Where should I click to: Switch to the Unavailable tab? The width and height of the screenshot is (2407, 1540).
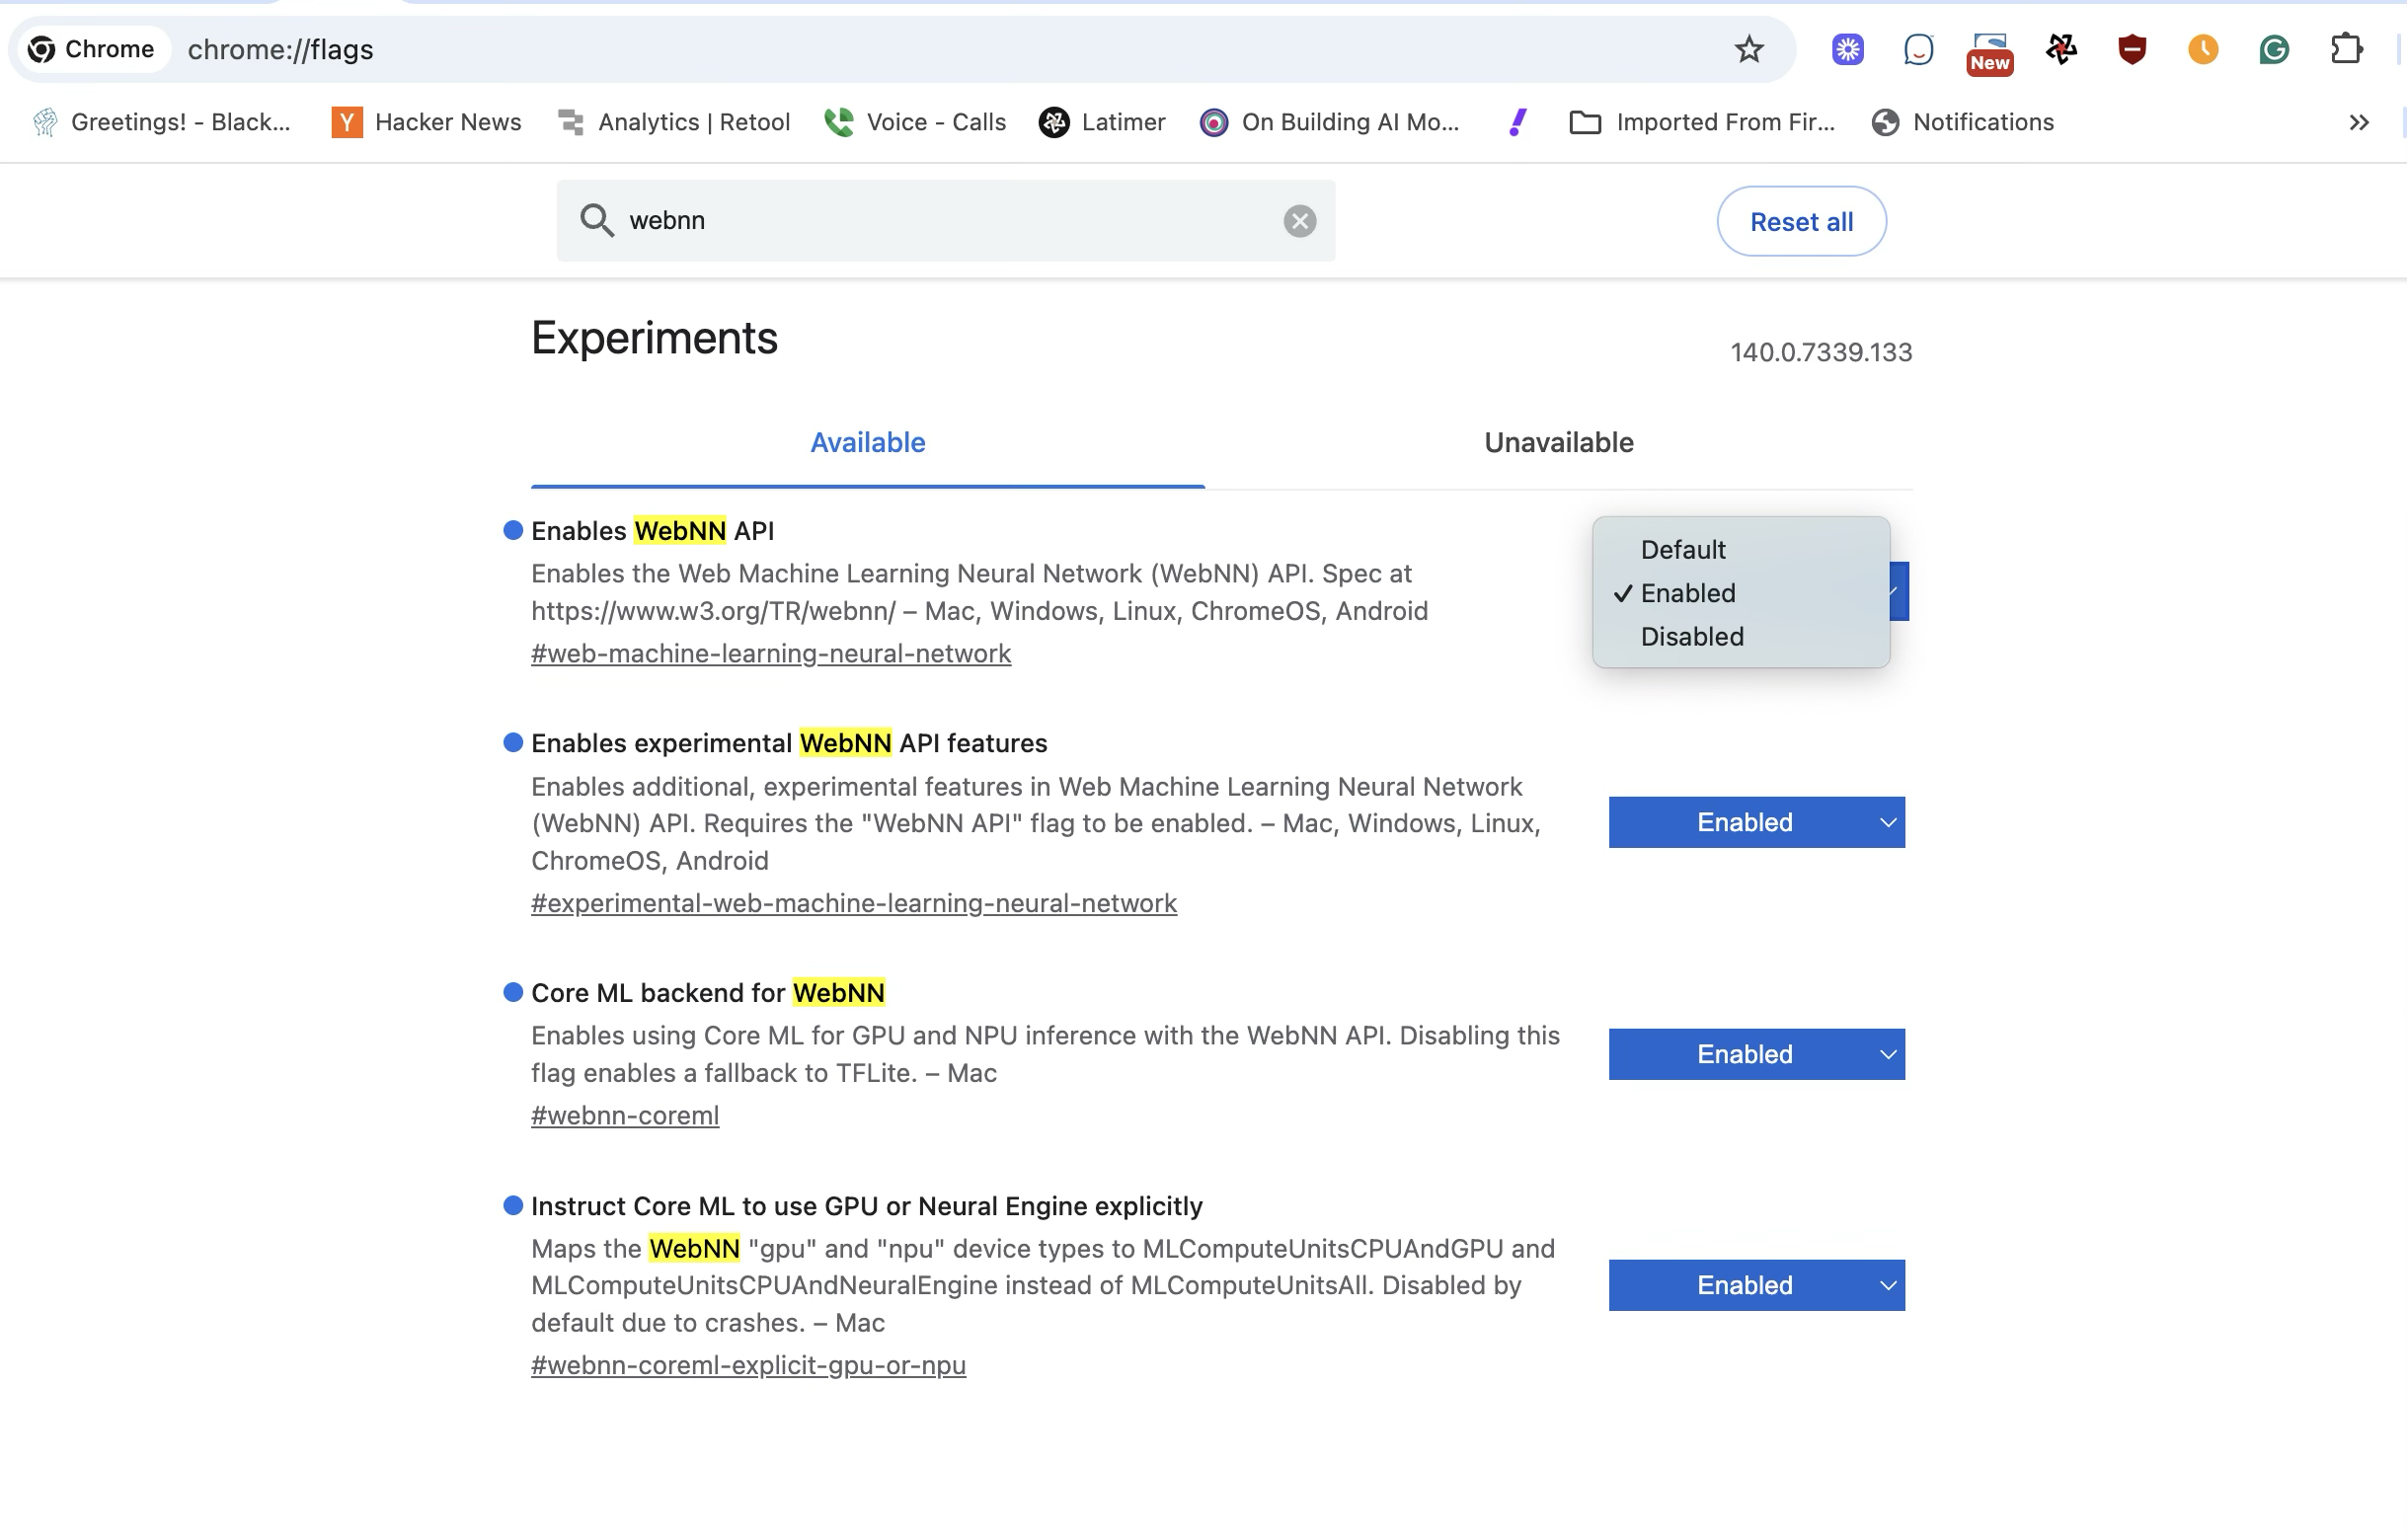click(x=1557, y=442)
